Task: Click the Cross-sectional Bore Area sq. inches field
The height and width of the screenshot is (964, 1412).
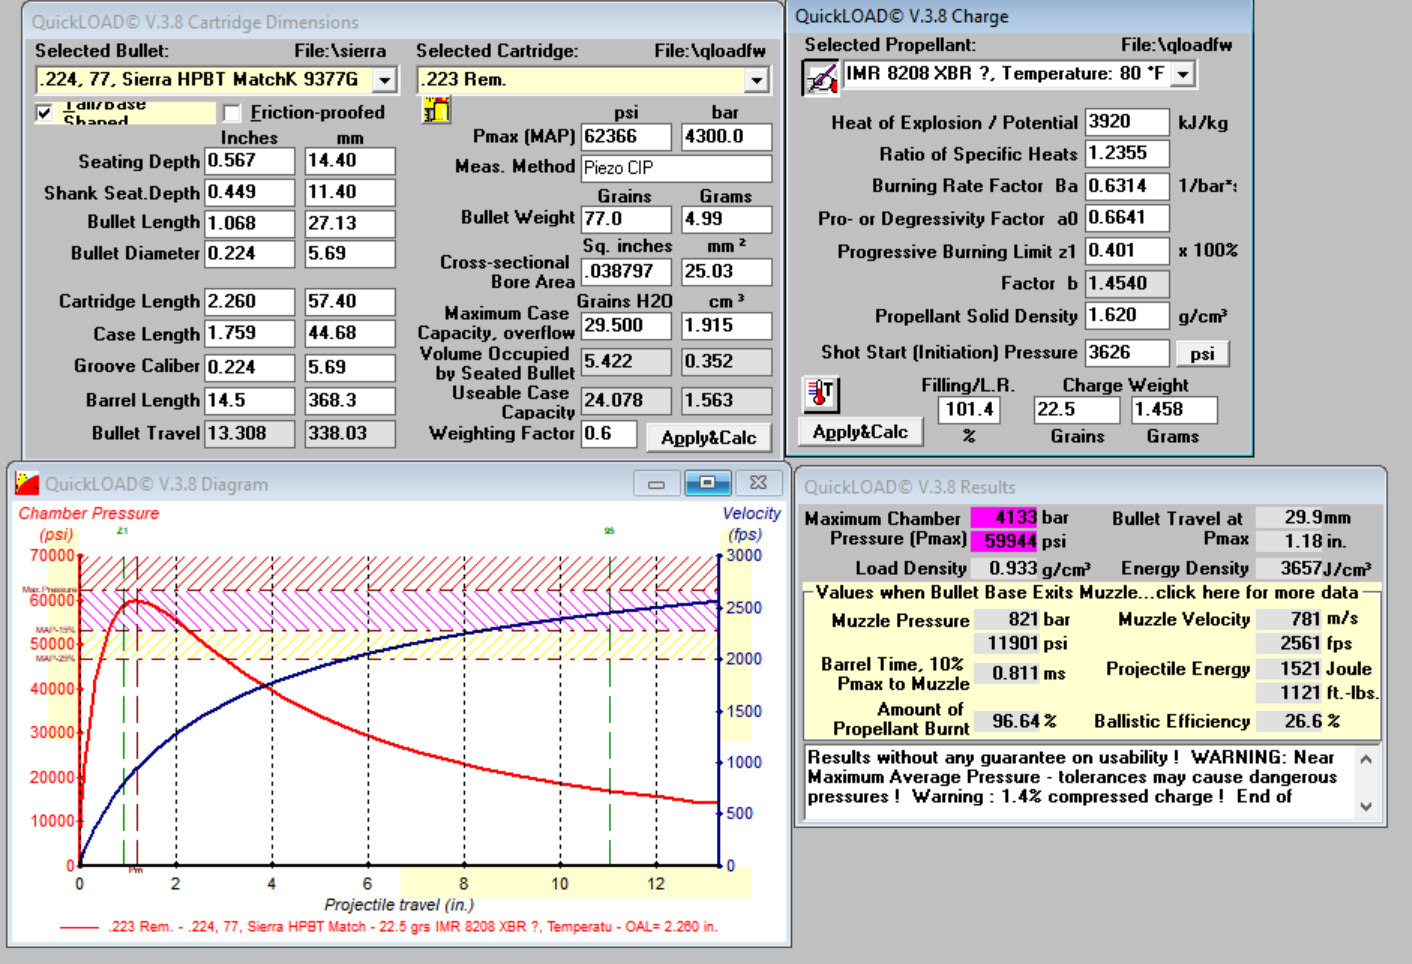Action: point(627,272)
